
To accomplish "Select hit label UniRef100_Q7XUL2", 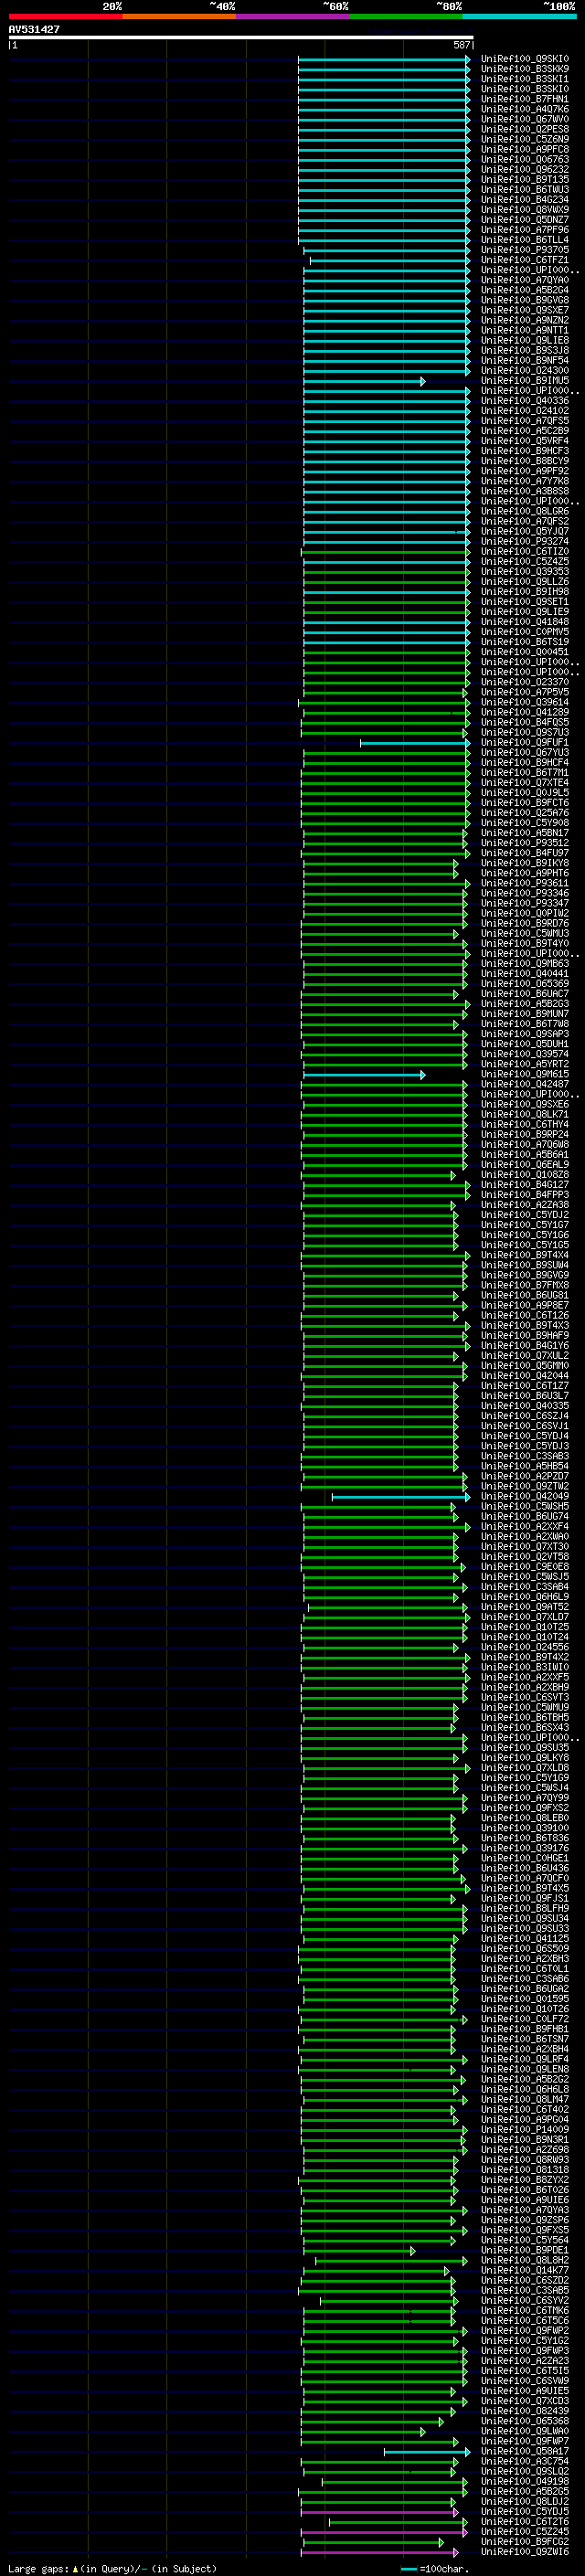I will click(x=525, y=1356).
